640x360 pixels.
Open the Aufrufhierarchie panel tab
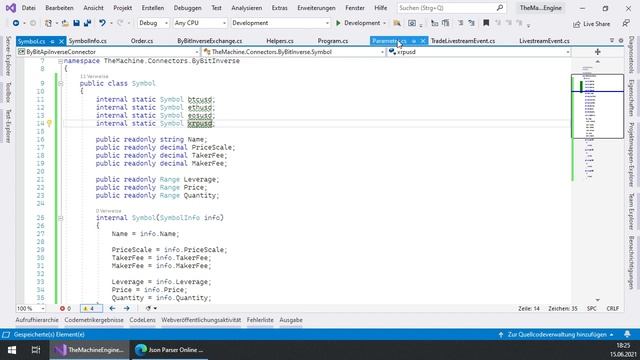(37, 320)
